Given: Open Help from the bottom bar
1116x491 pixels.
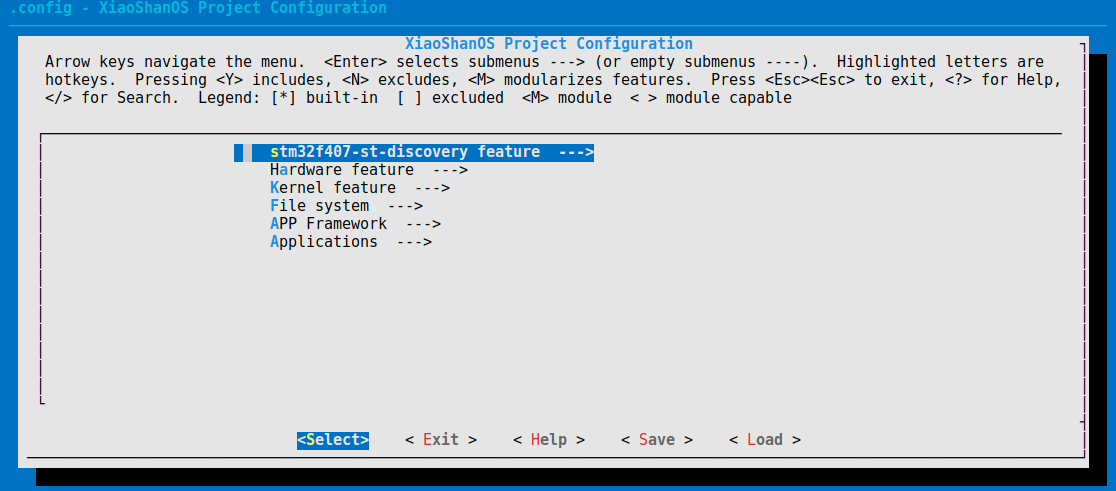Looking at the screenshot, I should (549, 440).
